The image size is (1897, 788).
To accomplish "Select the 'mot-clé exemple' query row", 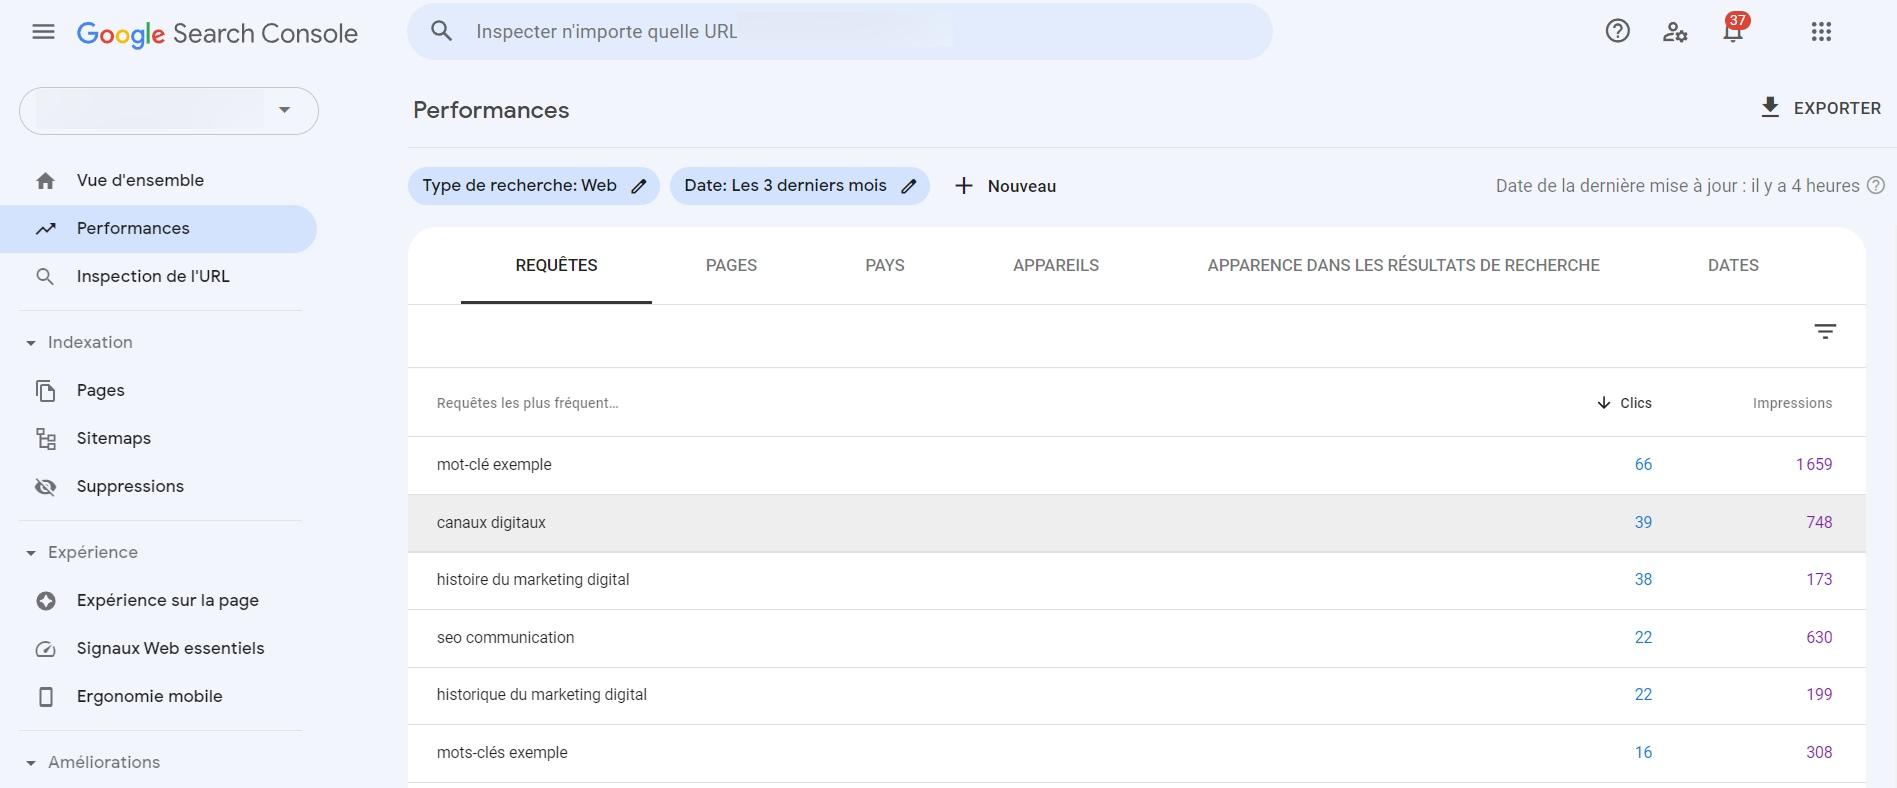I will click(x=1136, y=465).
